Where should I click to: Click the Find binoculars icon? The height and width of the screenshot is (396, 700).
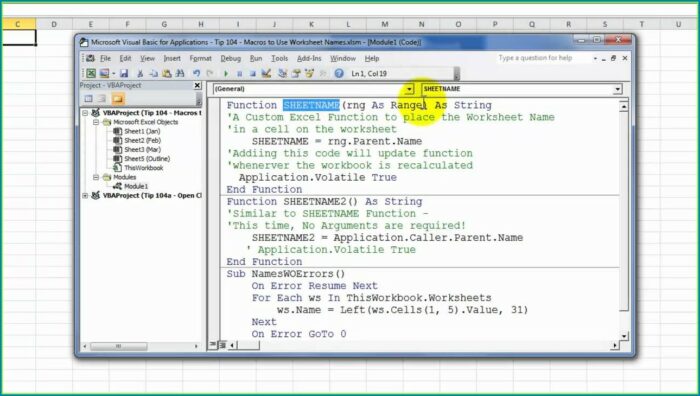click(180, 73)
